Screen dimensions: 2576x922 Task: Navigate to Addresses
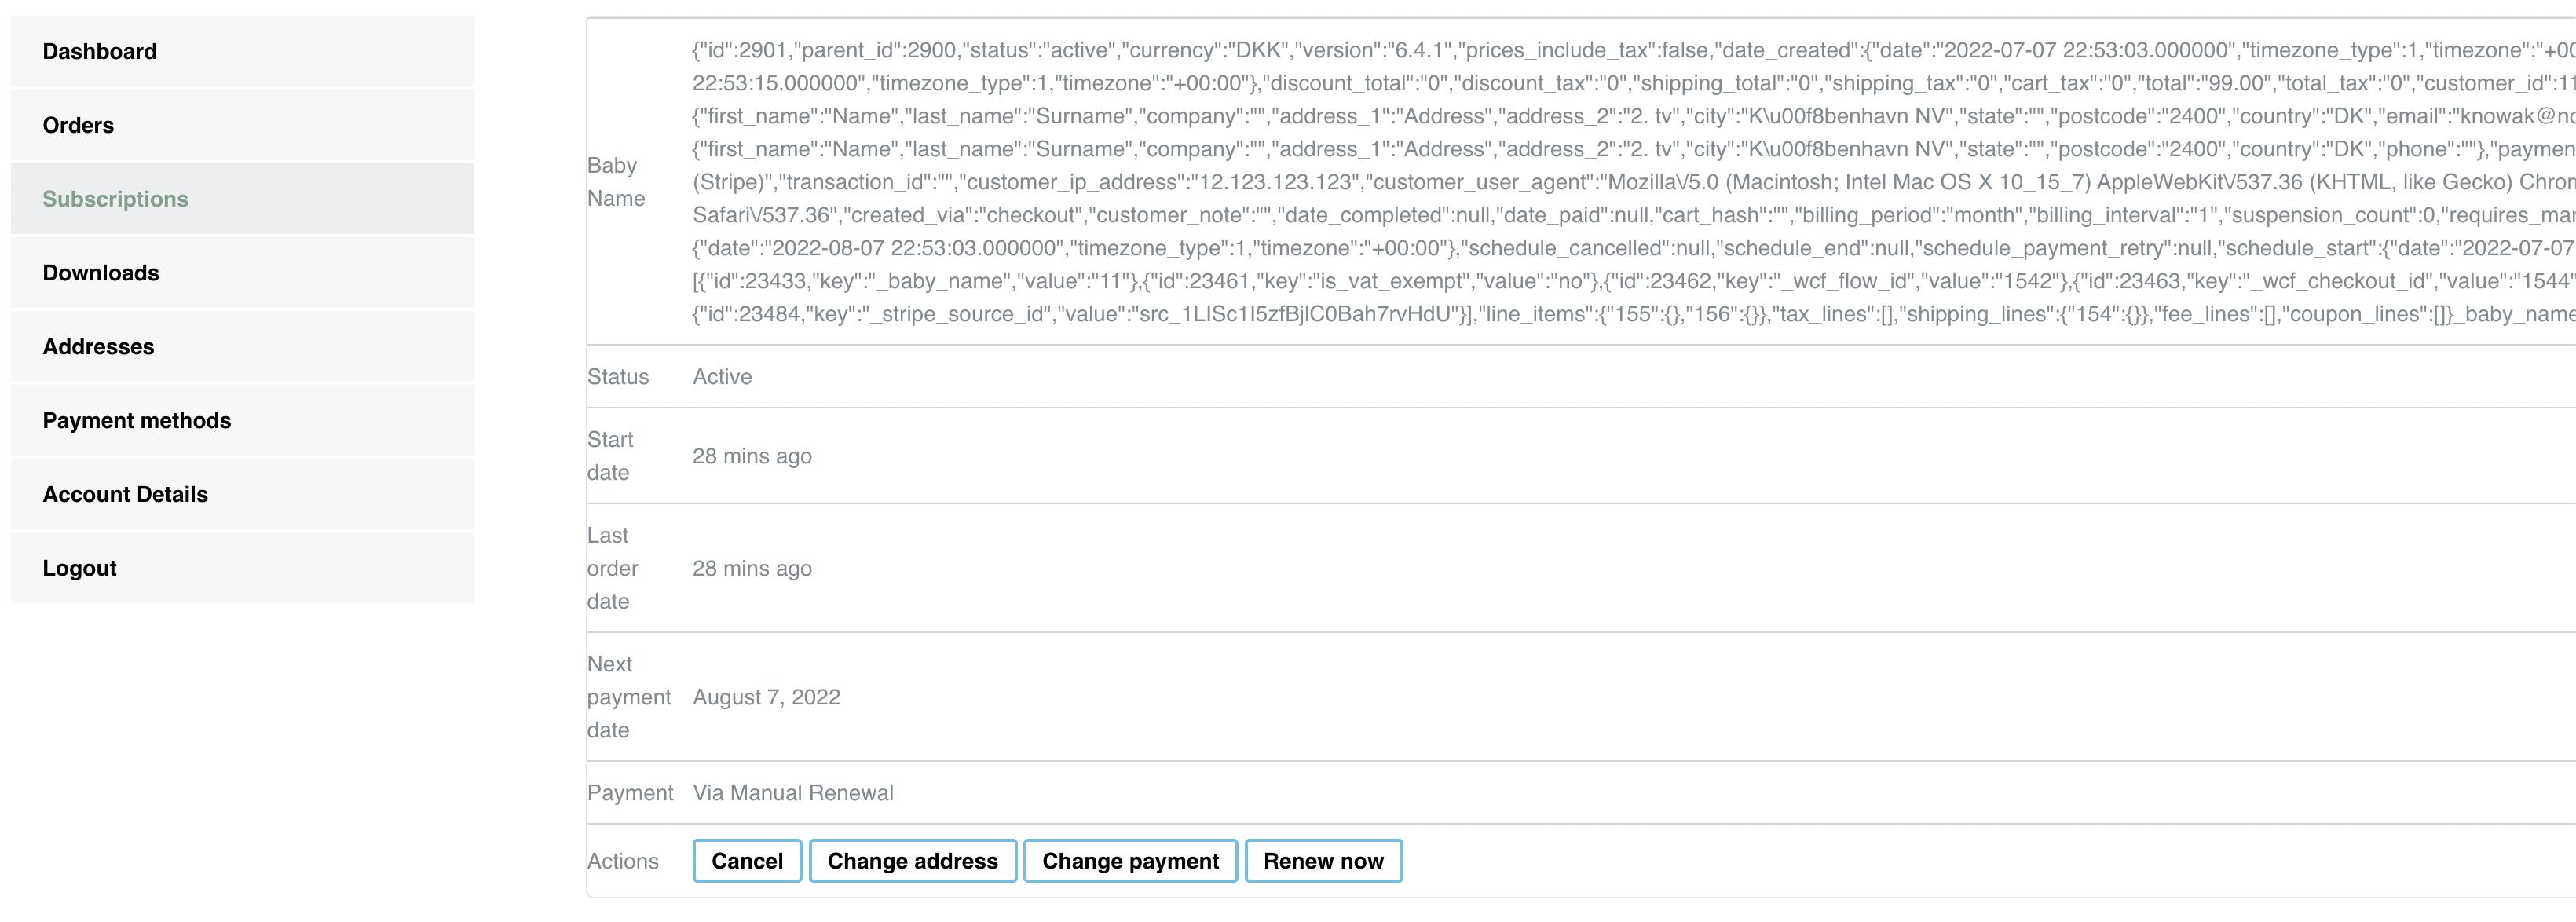pos(98,347)
